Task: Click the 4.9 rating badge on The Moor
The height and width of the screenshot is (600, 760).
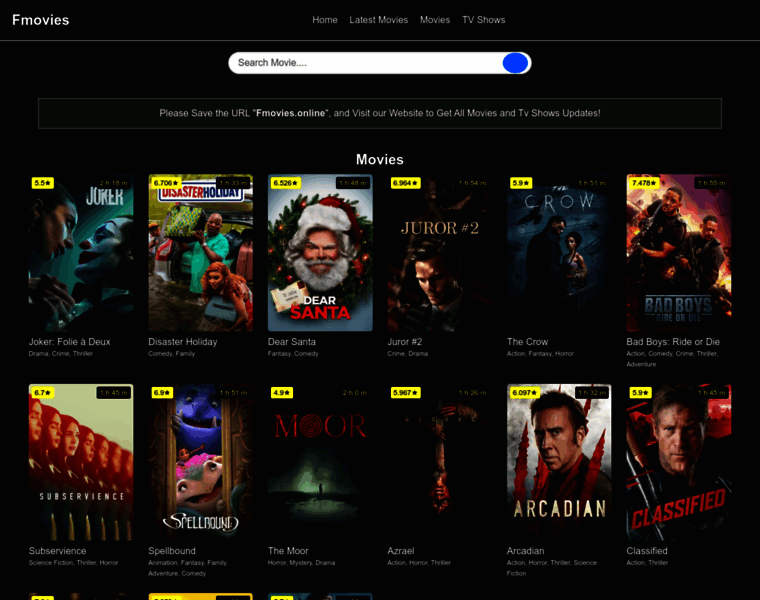Action: tap(282, 393)
